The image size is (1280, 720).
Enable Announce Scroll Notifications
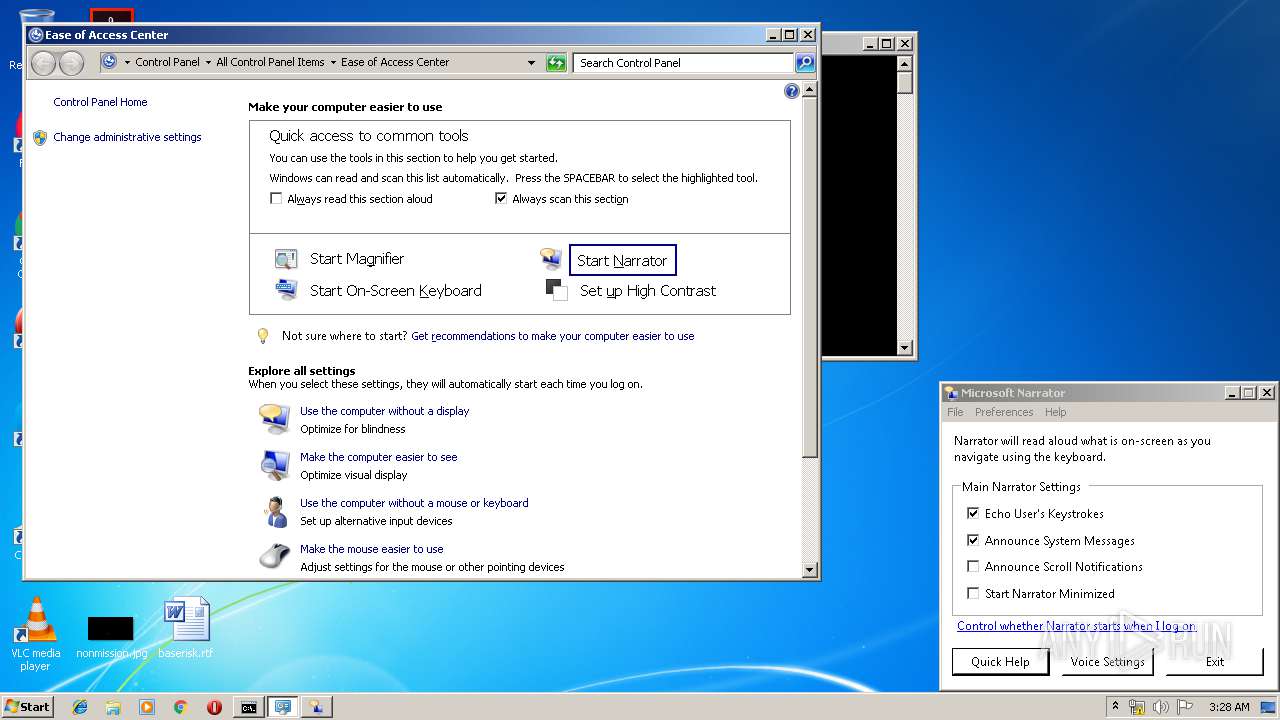pyautogui.click(x=973, y=566)
